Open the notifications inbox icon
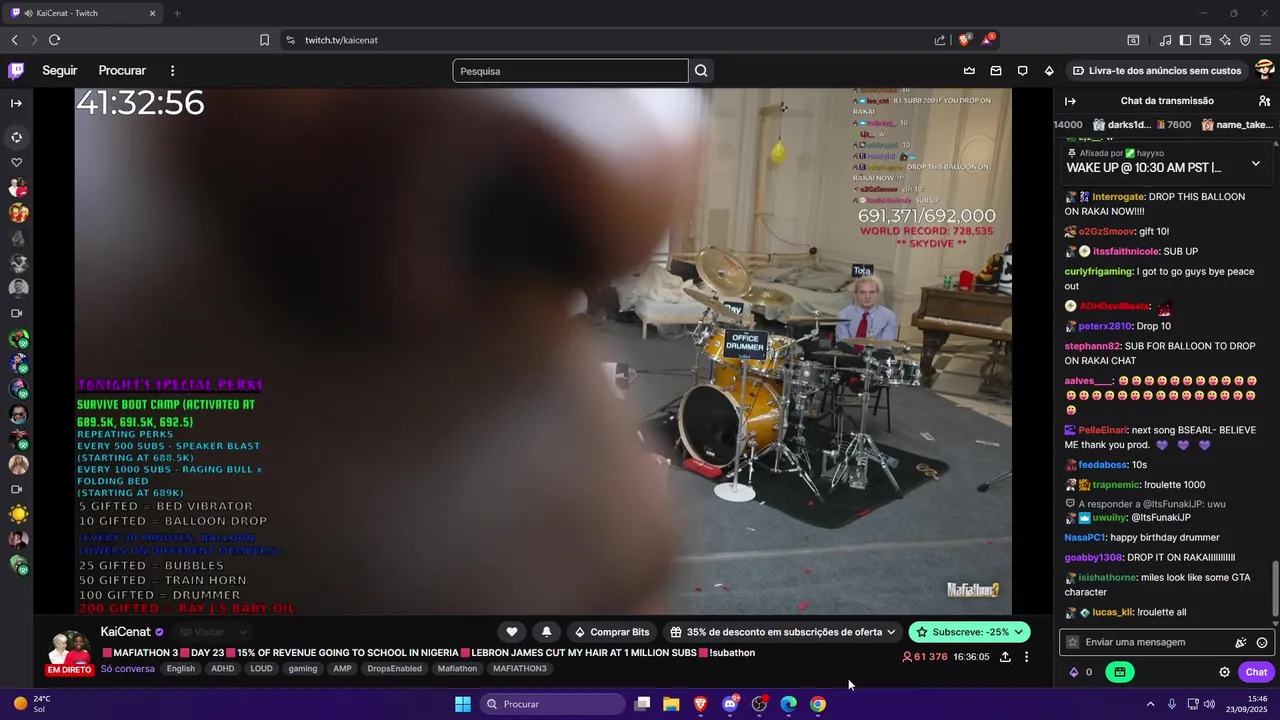 [996, 71]
